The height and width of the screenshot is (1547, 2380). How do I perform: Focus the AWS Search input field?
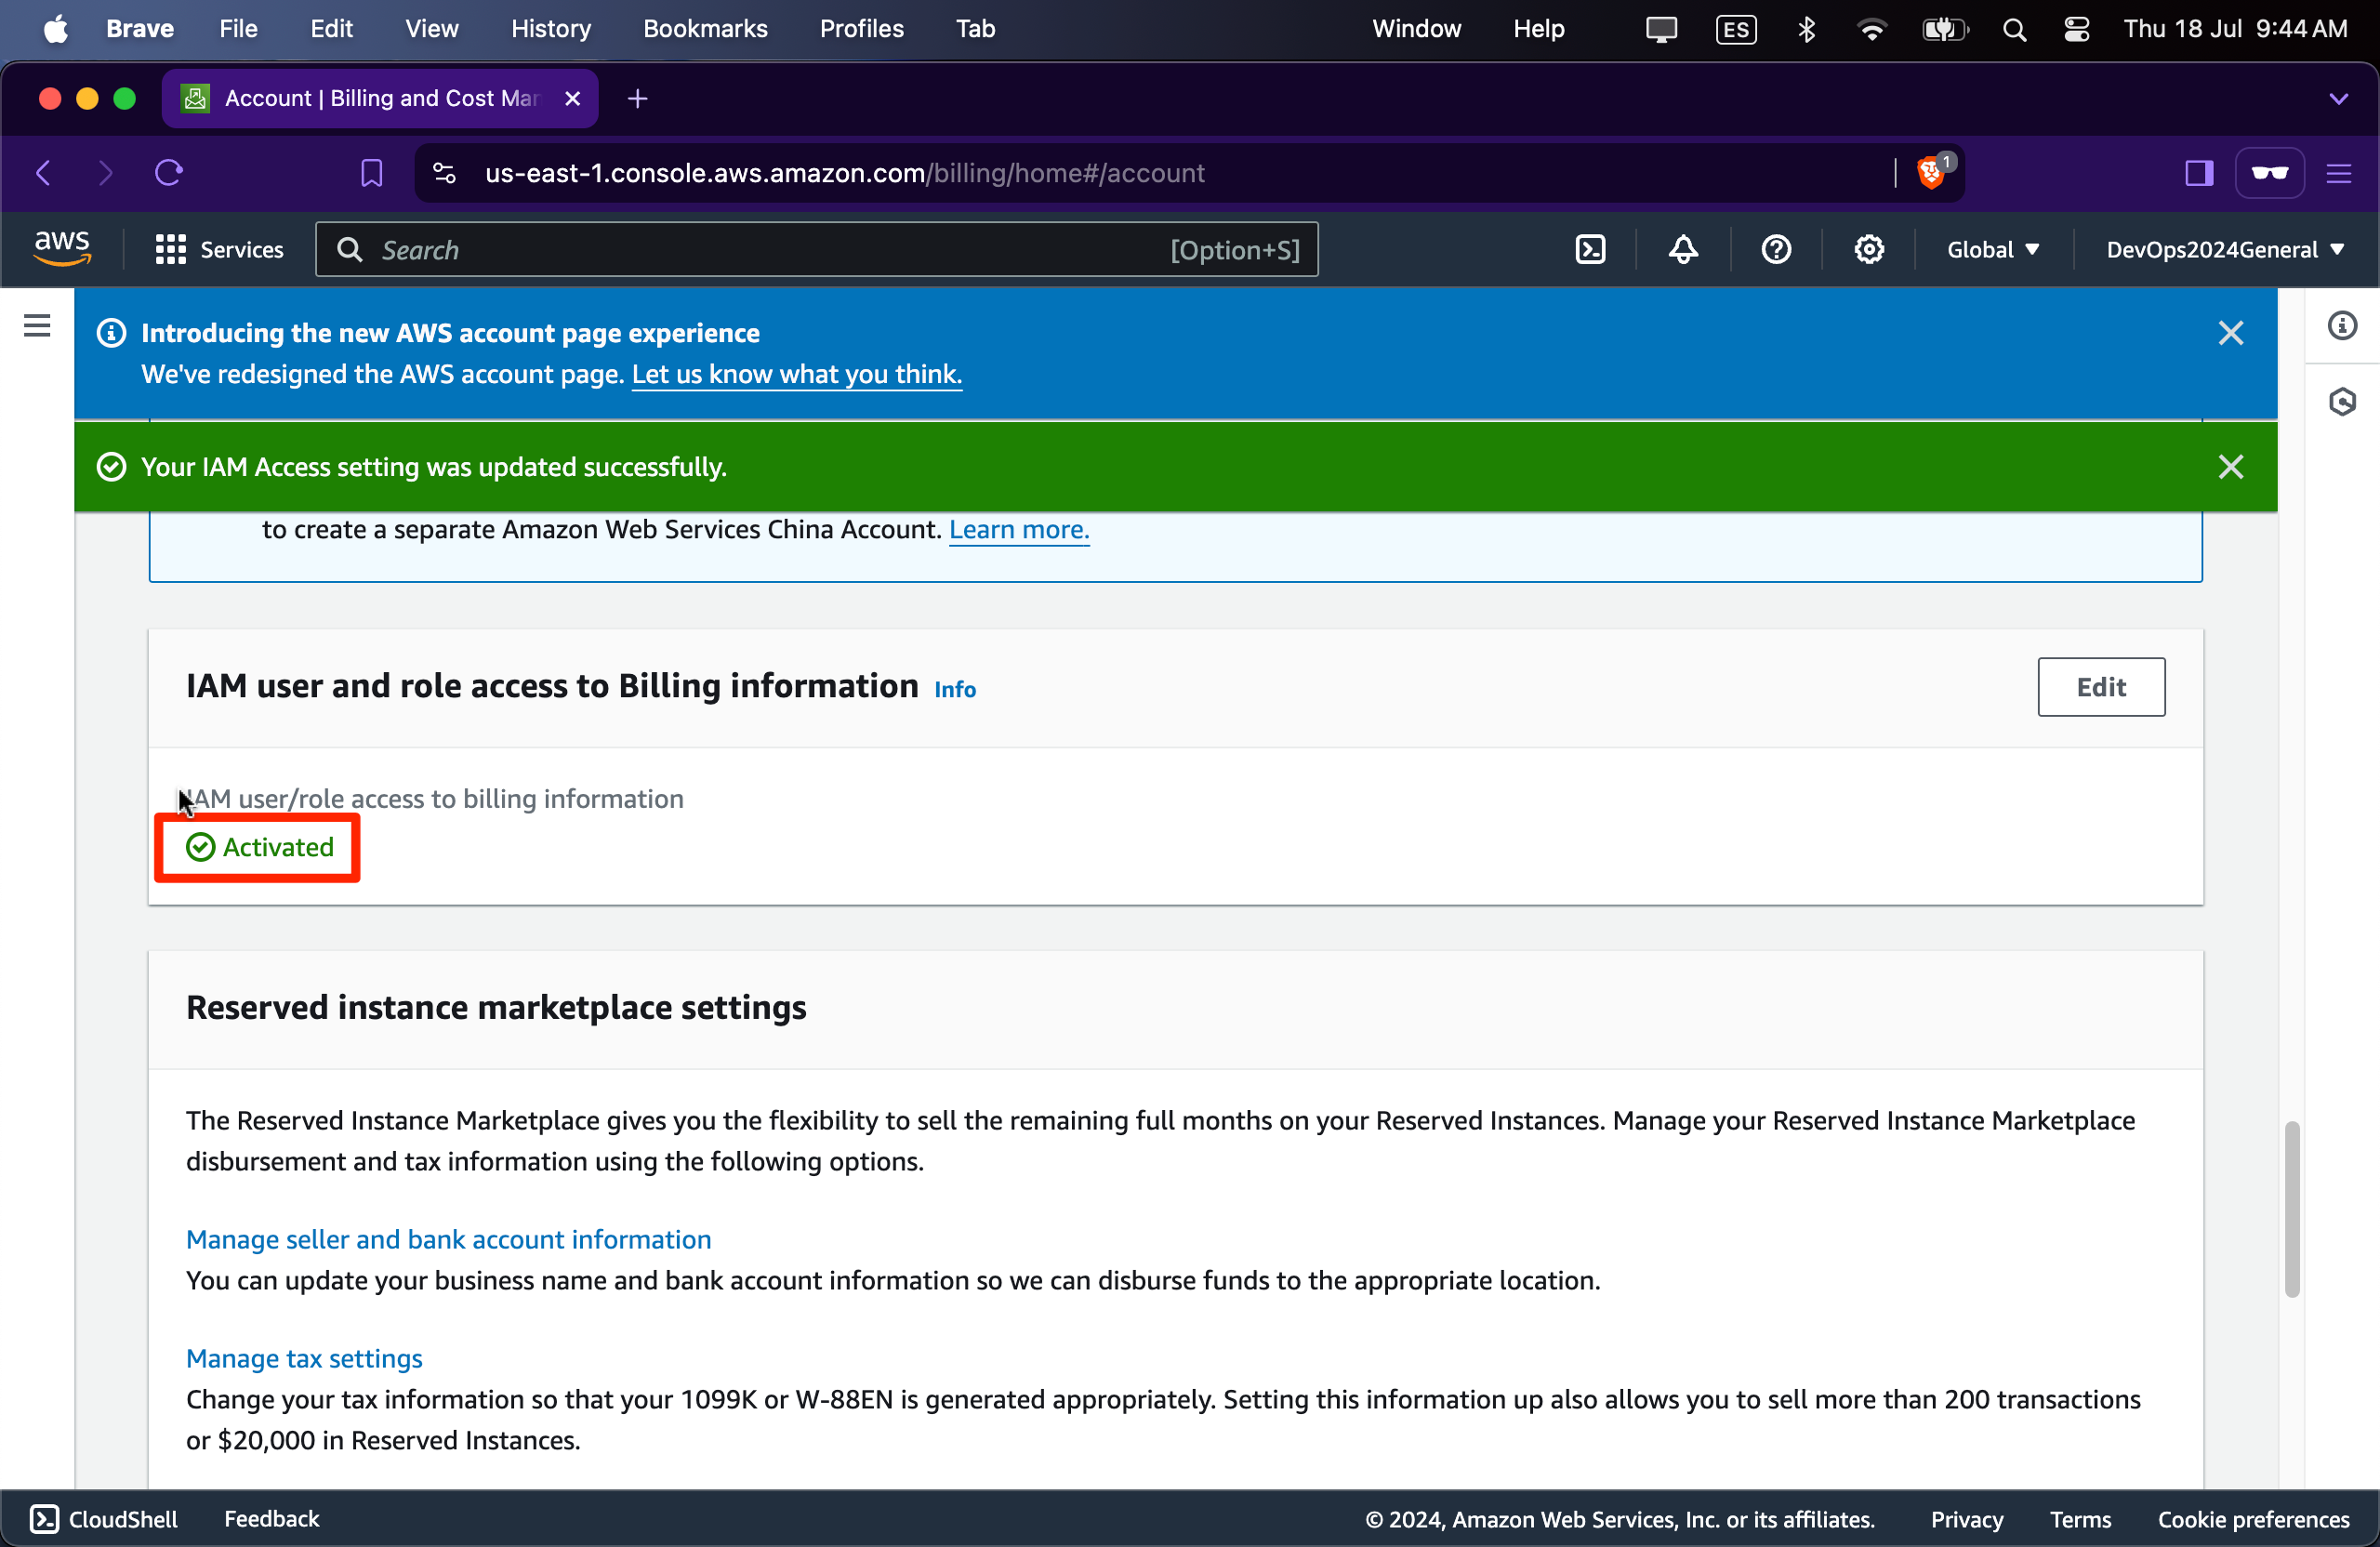[x=760, y=250]
